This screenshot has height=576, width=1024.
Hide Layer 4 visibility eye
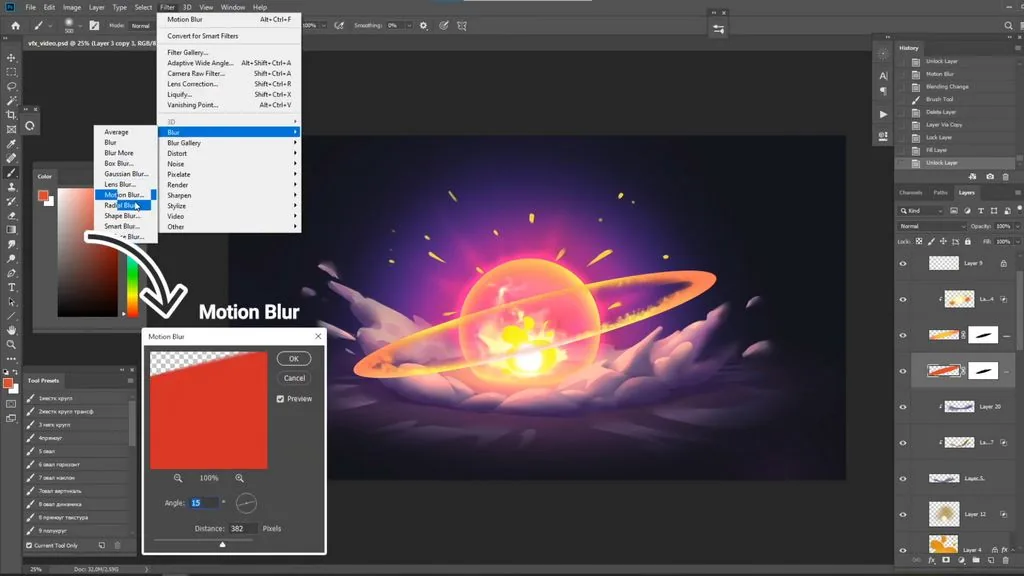coord(903,550)
